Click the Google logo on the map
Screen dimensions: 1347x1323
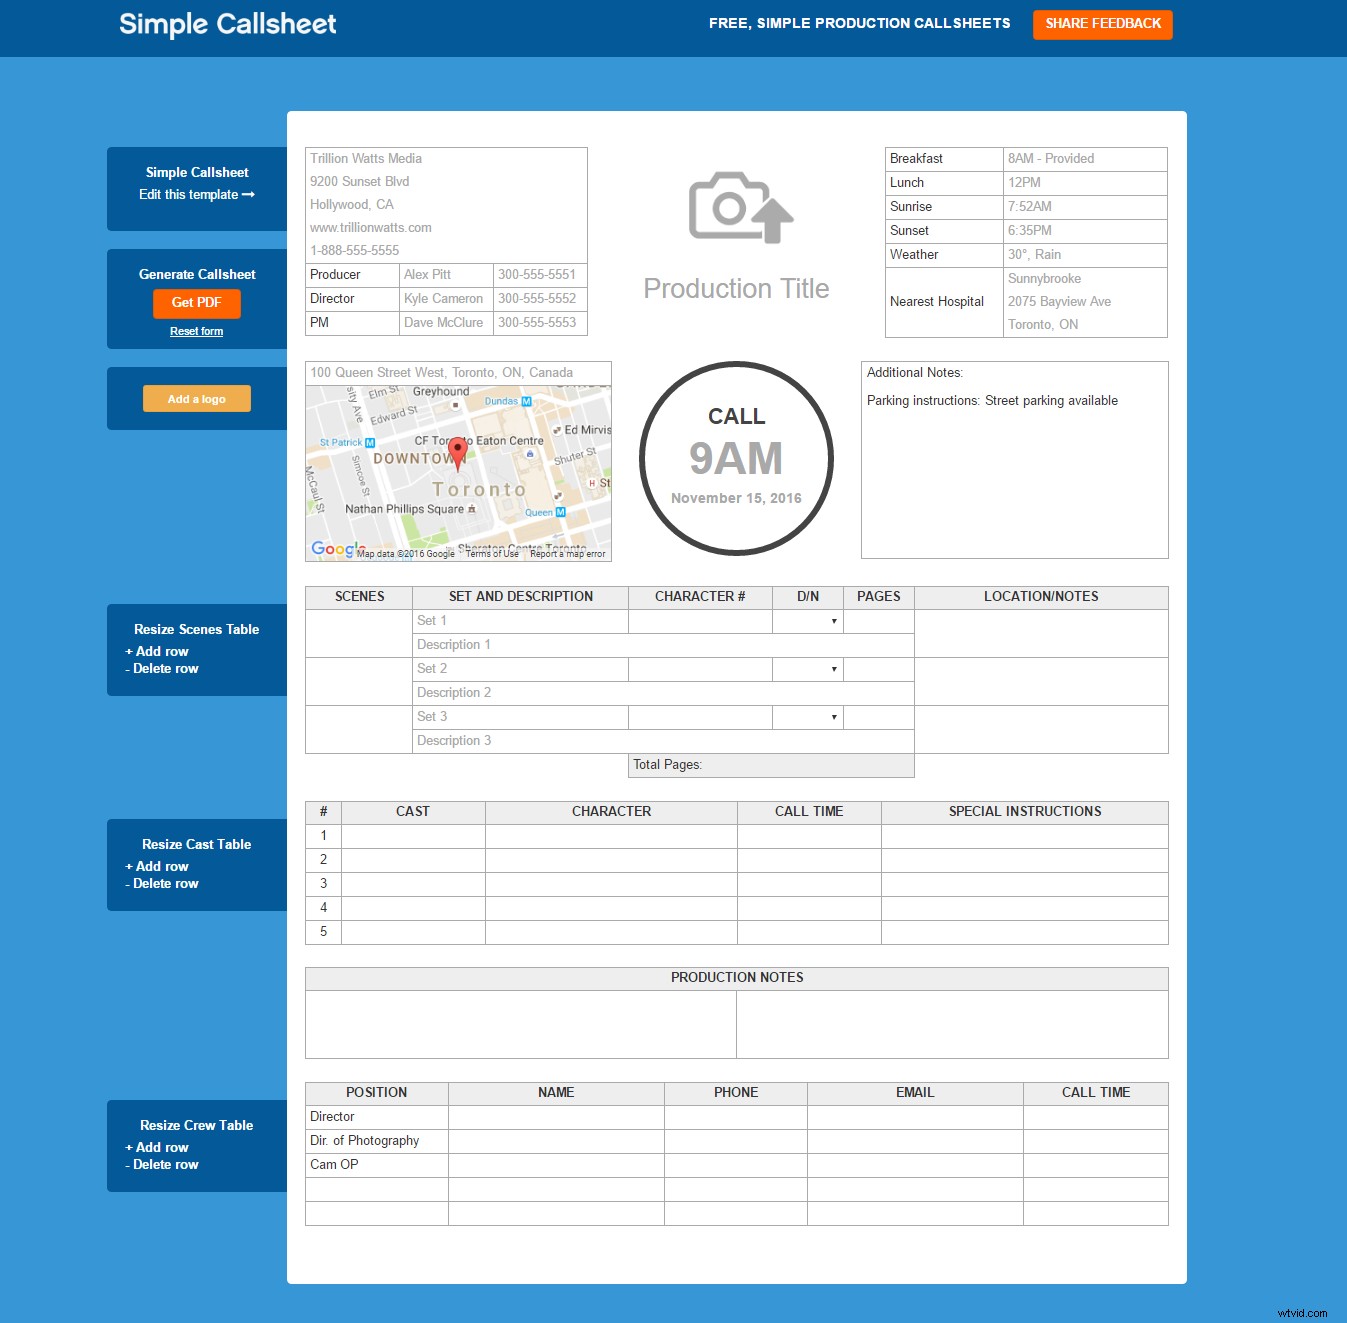click(x=333, y=548)
